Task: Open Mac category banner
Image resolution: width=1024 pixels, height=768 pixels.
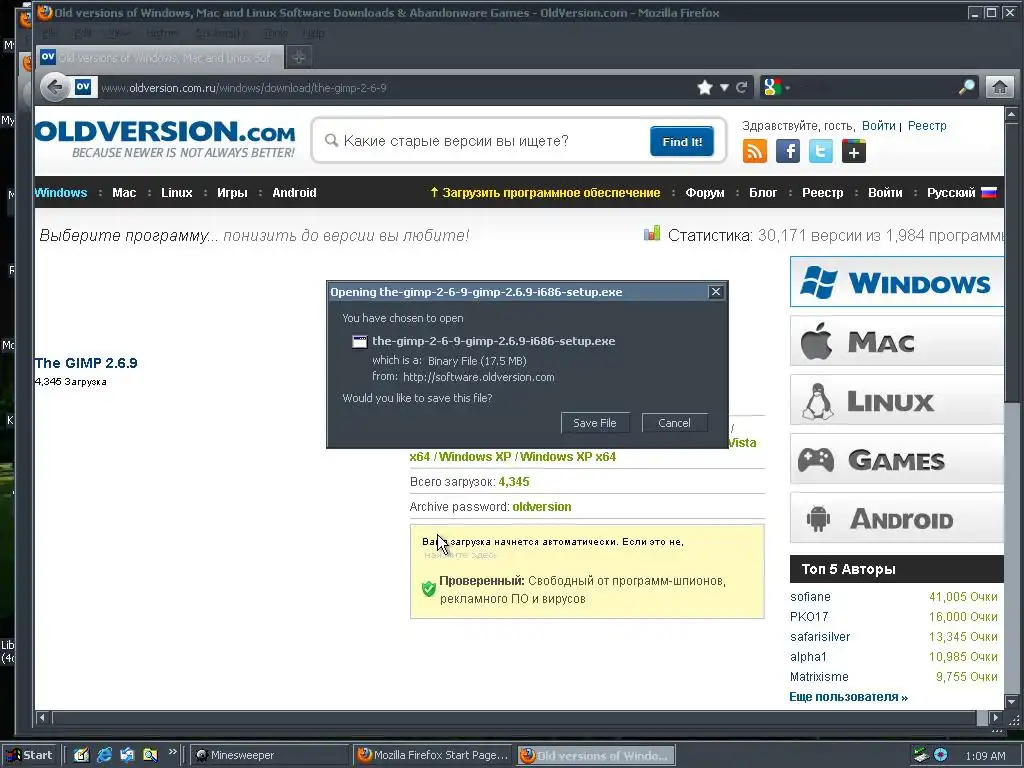Action: tap(896, 341)
